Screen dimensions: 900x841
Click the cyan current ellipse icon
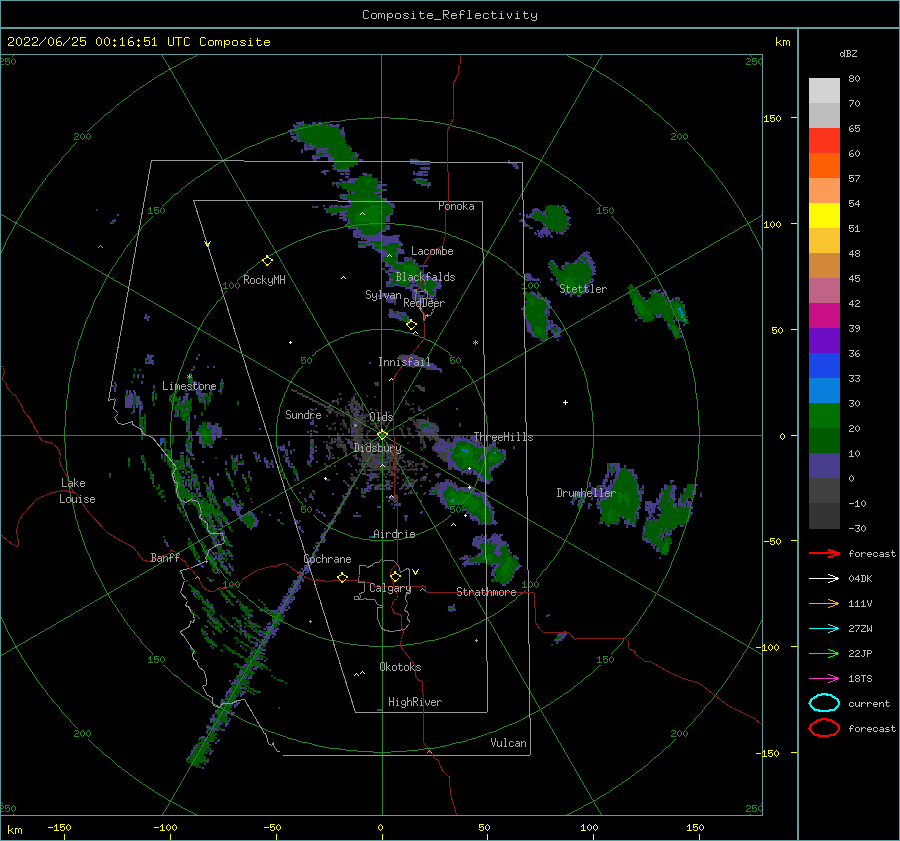pyautogui.click(x=824, y=703)
